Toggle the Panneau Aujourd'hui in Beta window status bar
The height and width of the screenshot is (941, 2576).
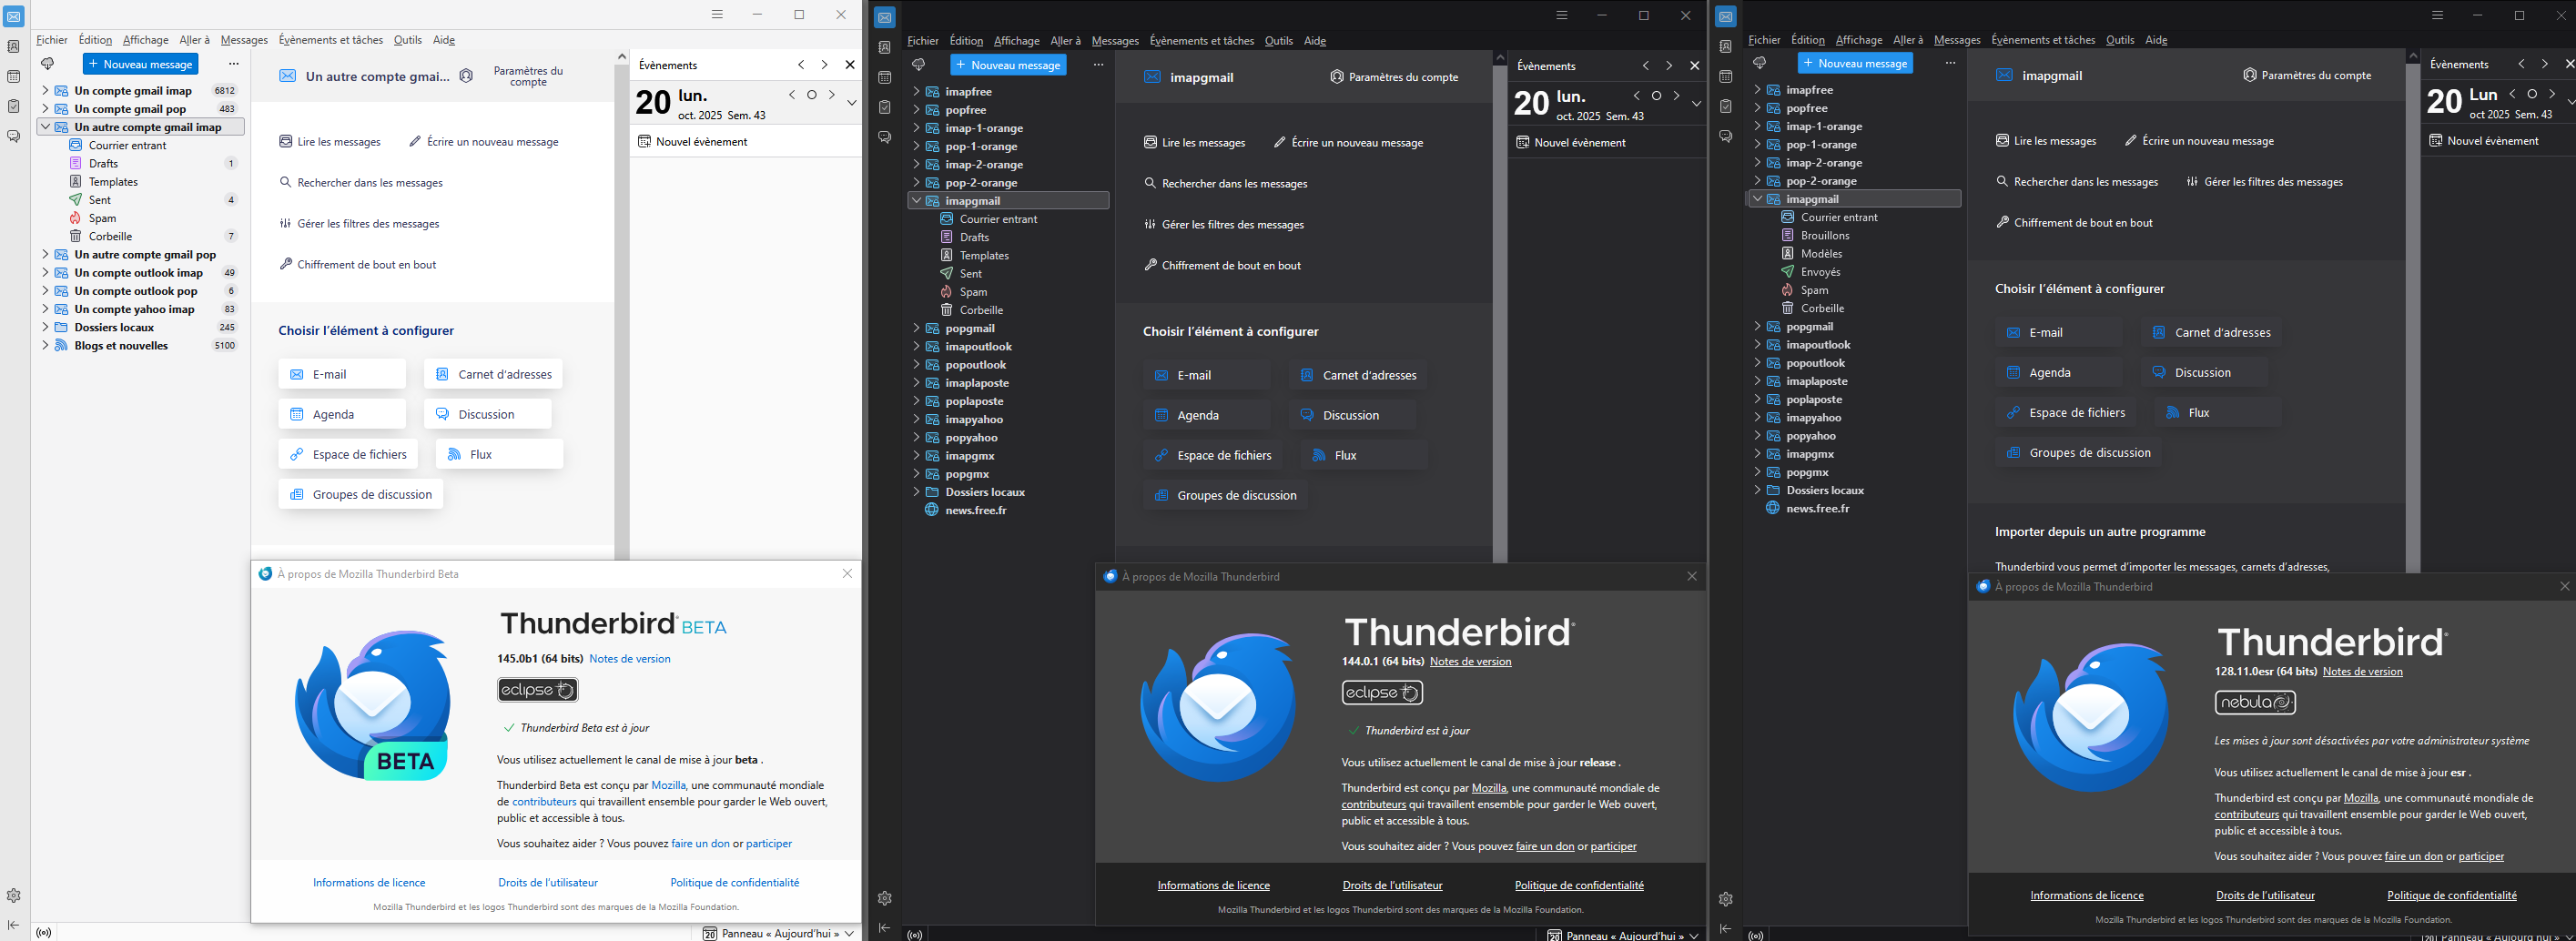(x=779, y=933)
